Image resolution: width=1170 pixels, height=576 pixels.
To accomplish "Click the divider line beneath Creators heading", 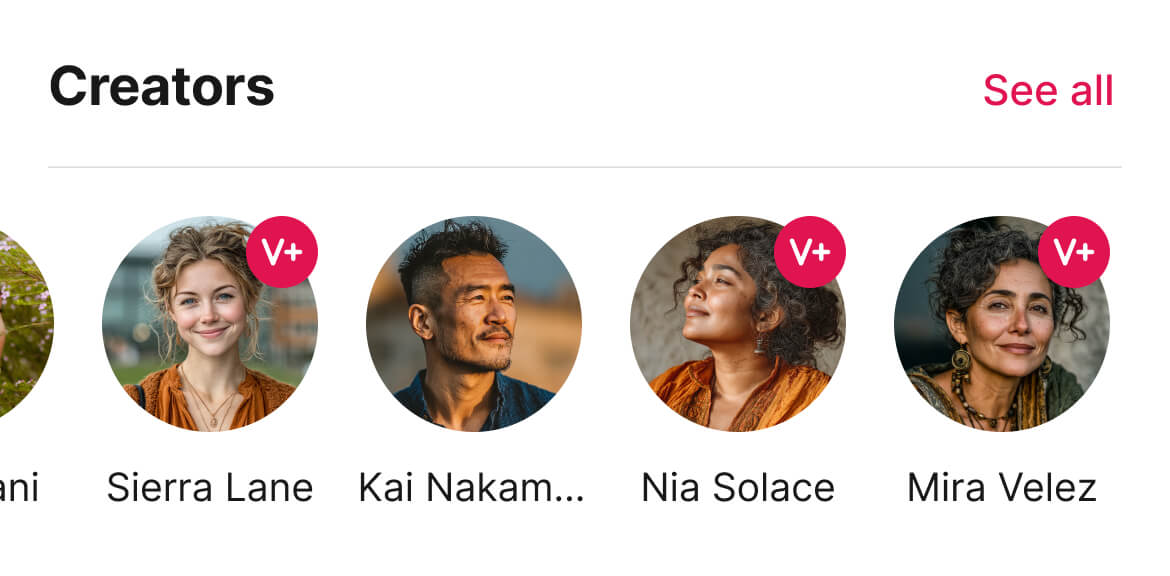I will pyautogui.click(x=585, y=167).
